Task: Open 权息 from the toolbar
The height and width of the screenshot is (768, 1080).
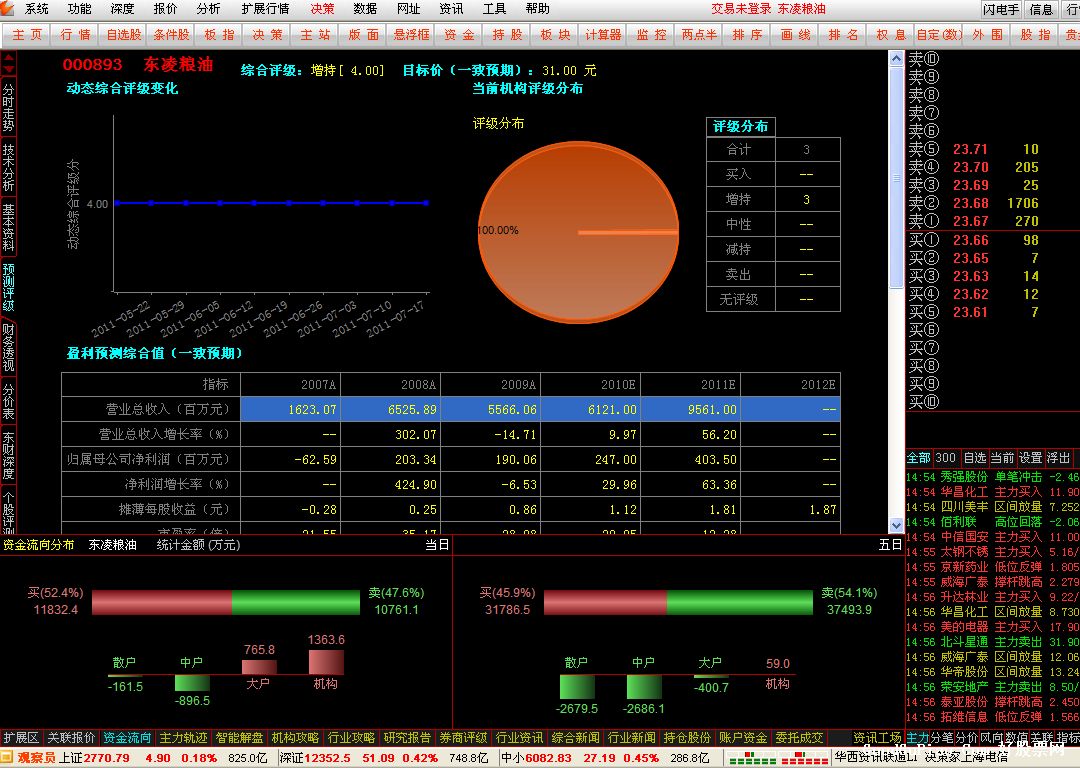Action: coord(891,34)
